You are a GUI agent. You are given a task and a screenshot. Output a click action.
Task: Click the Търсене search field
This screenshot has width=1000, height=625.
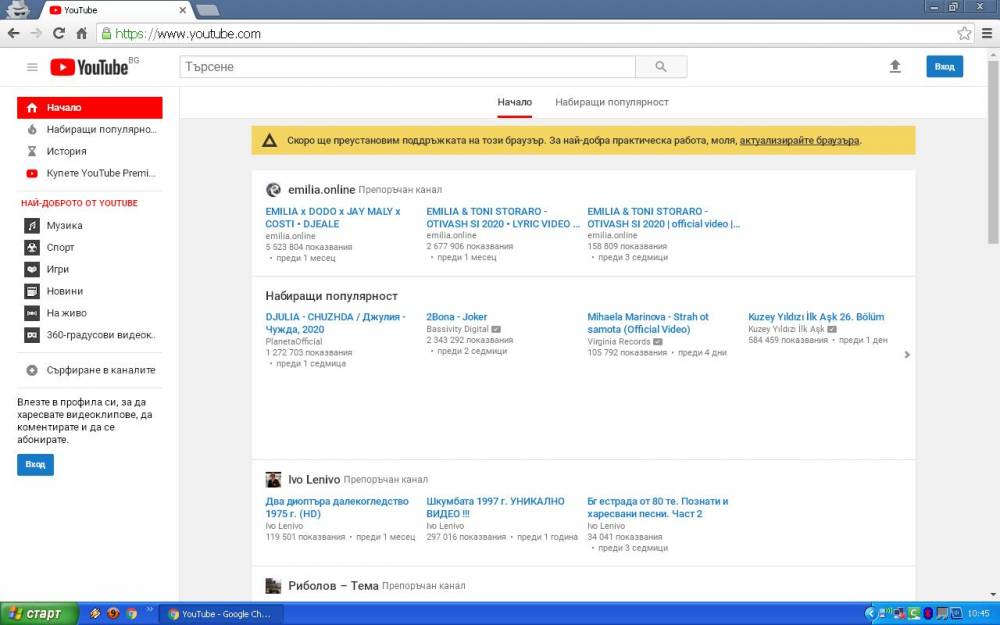point(408,66)
